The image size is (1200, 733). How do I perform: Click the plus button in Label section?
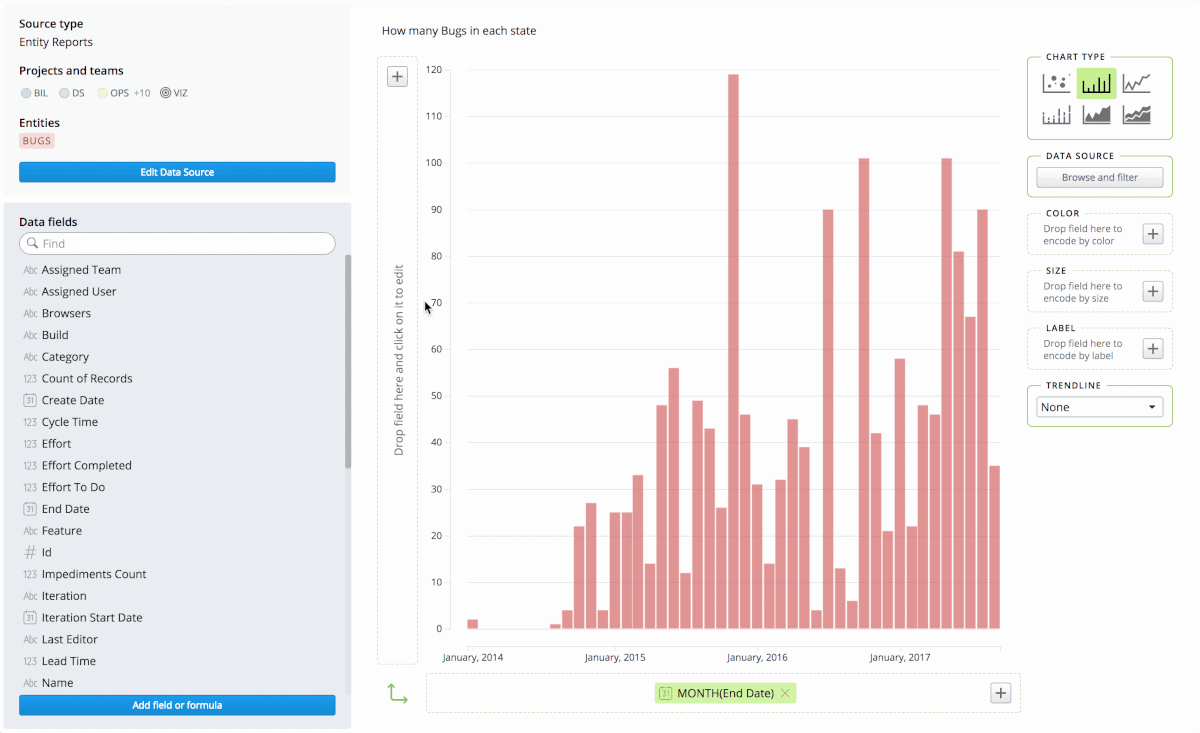coord(1152,349)
